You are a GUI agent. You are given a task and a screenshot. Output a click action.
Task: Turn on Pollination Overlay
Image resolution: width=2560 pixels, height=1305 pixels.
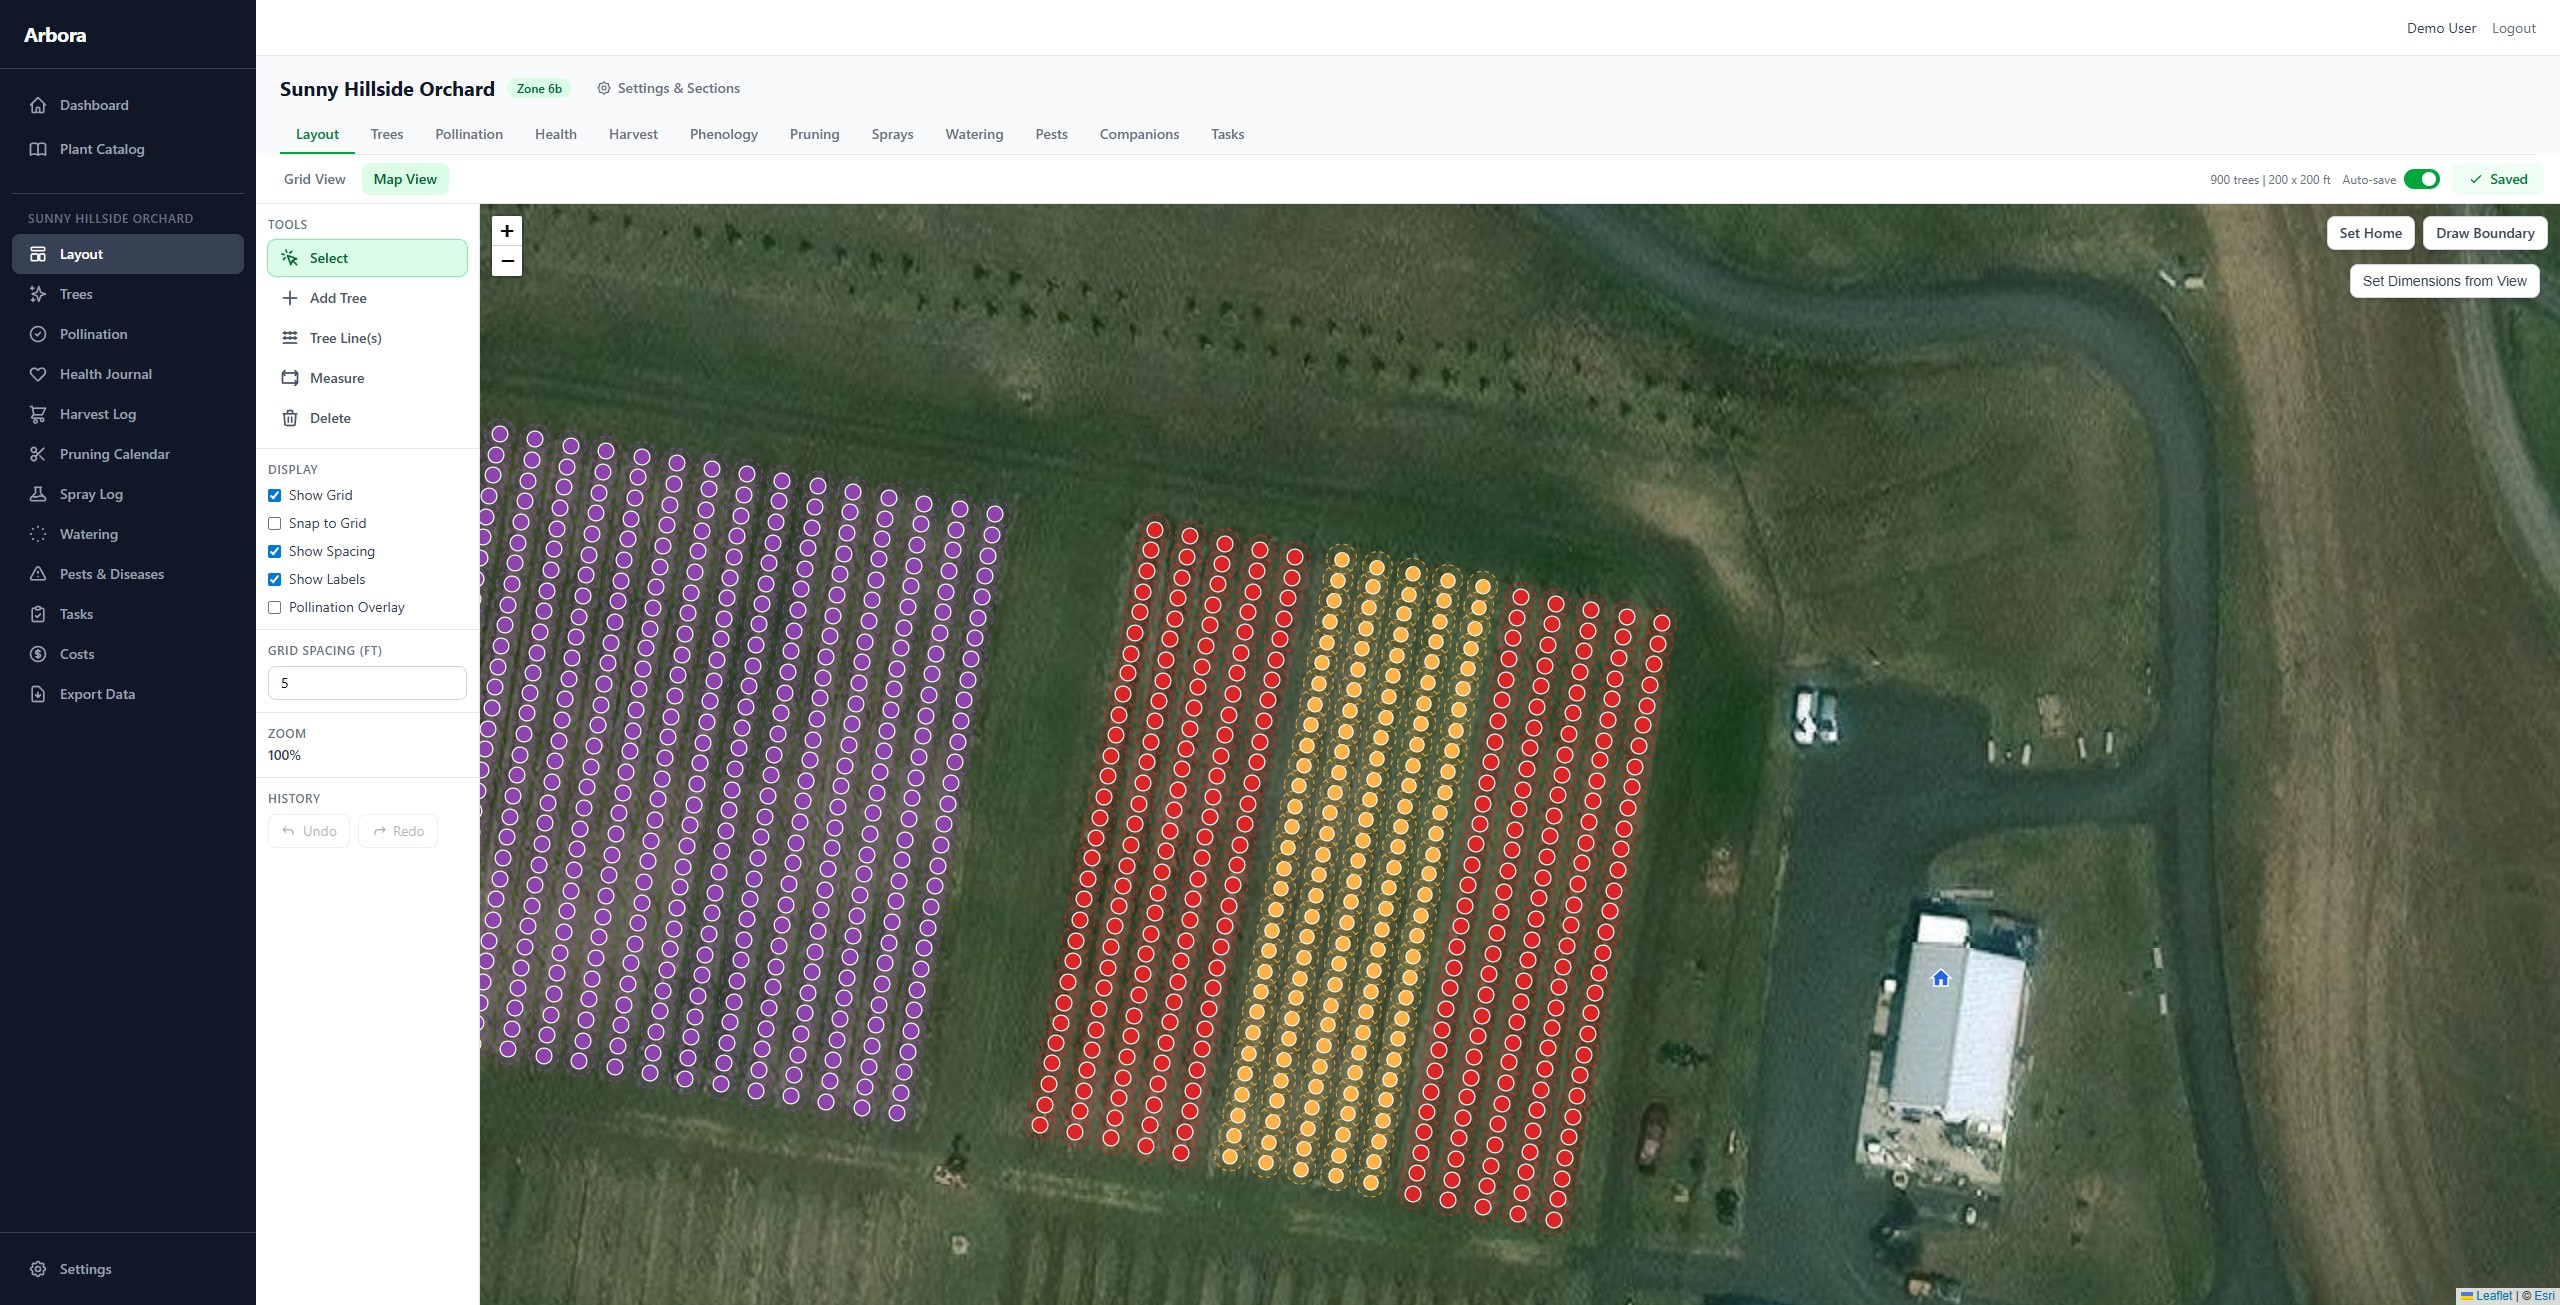[x=274, y=607]
